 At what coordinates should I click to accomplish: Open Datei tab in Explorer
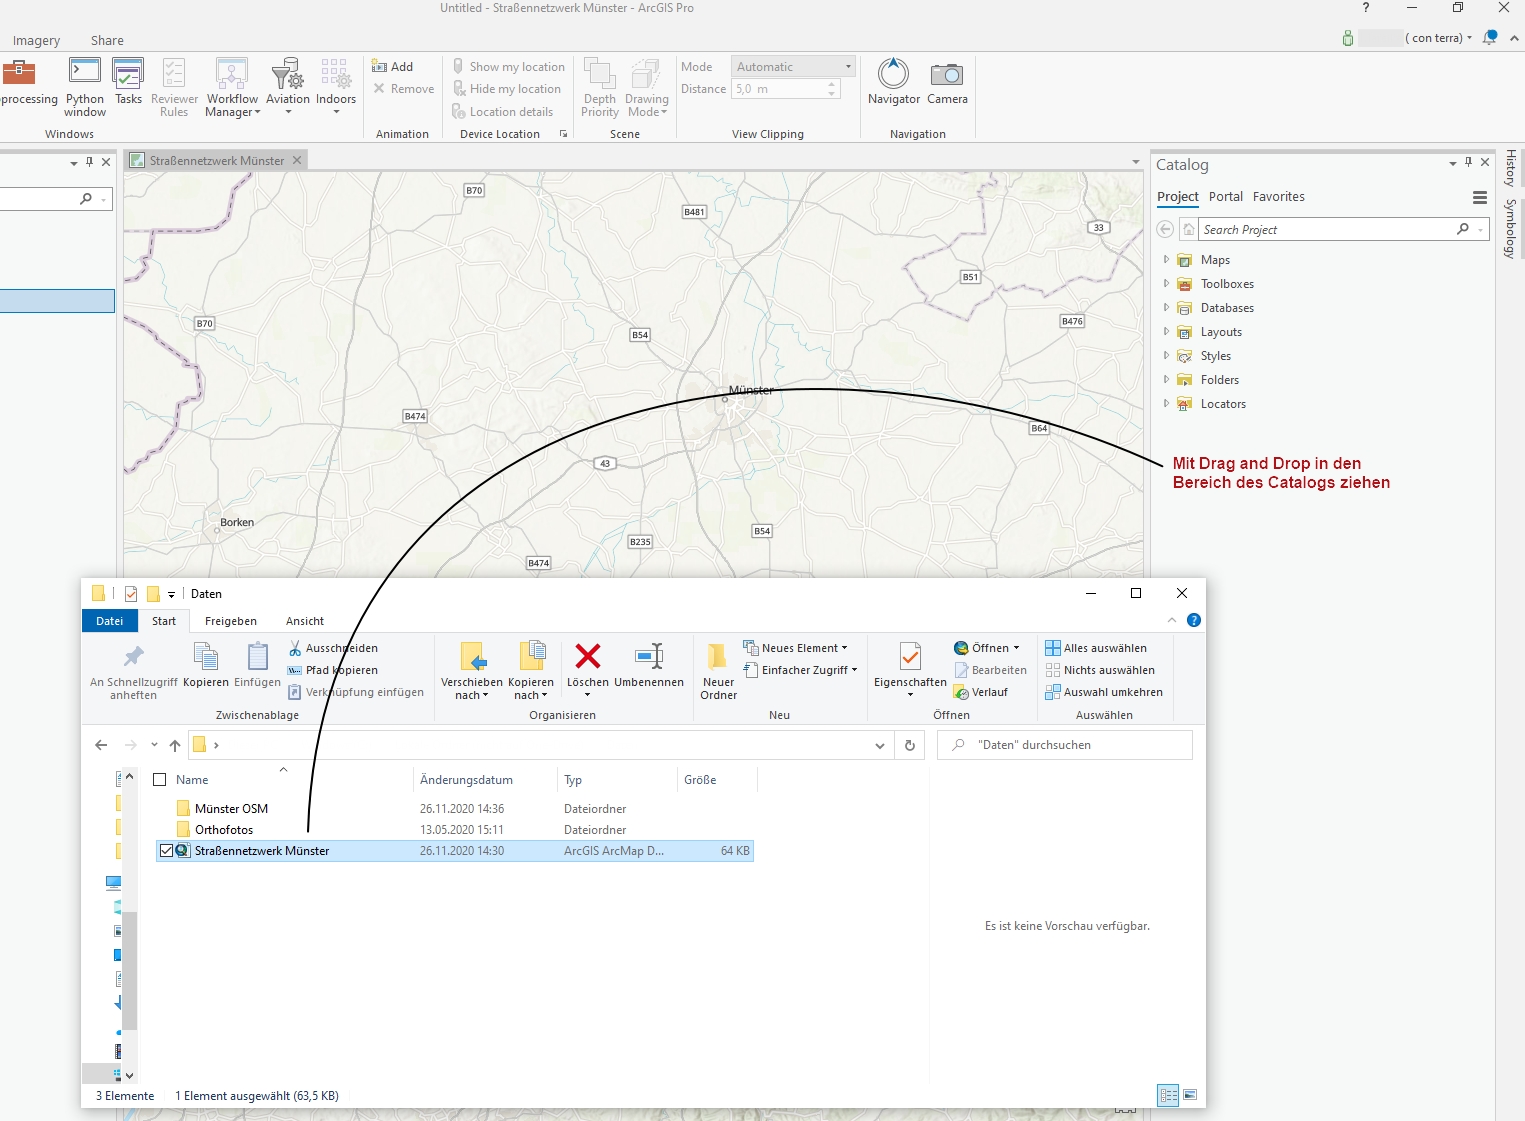pos(110,621)
